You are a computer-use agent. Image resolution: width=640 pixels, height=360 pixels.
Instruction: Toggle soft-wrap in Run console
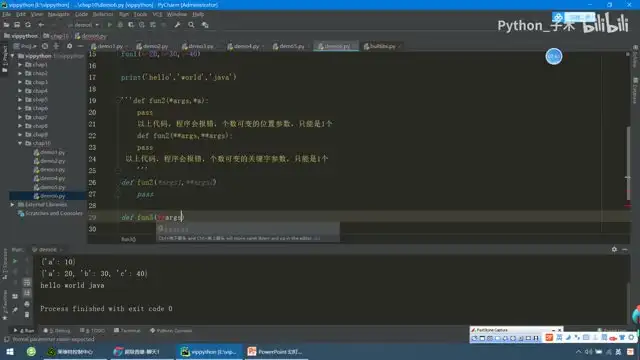[x=27, y=282]
